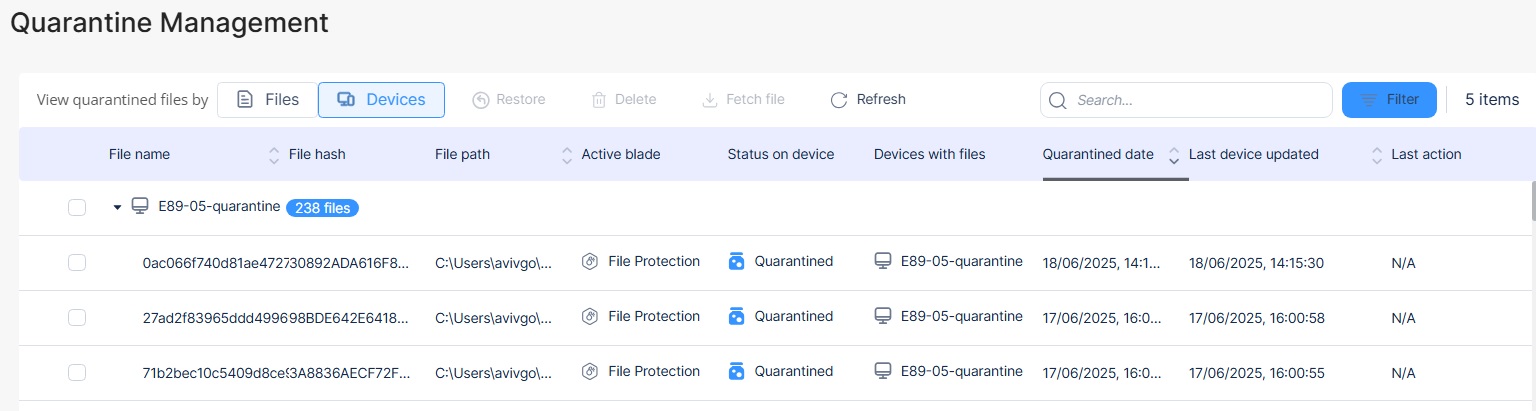Image resolution: width=1536 pixels, height=411 pixels.
Task: Click the search magnifier icon
Action: coord(1058,100)
